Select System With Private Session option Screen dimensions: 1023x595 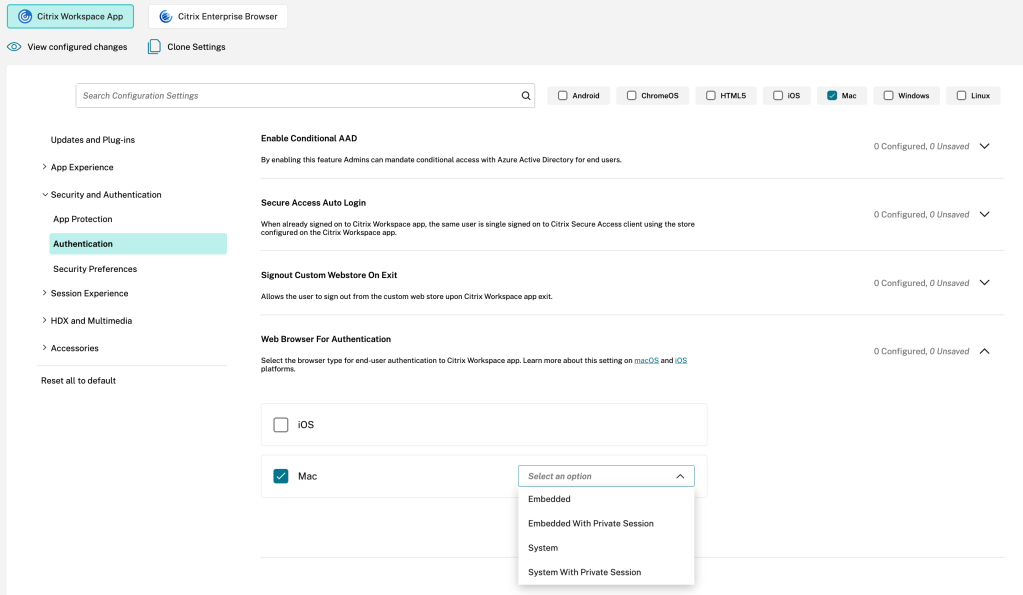(584, 572)
